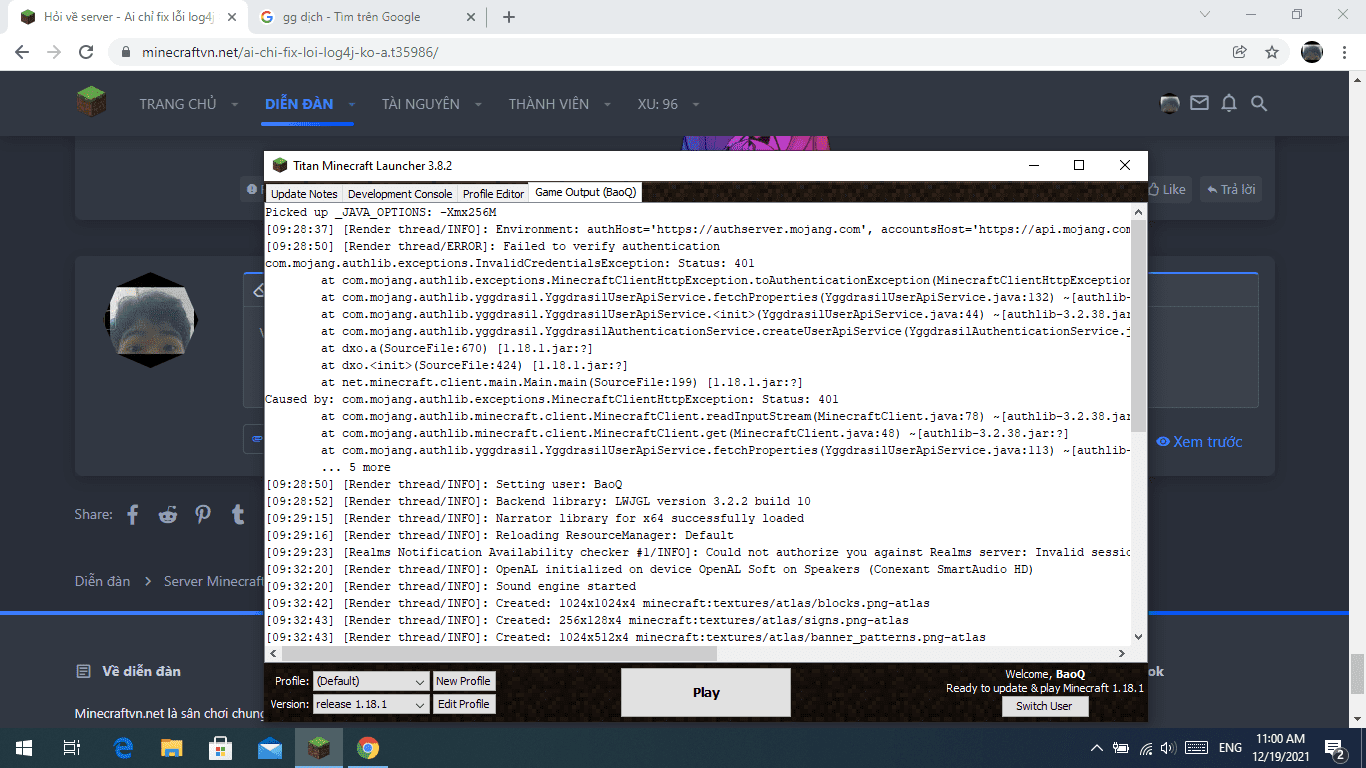Click the Like button on the post
Screen dimensions: 1366x768
click(x=1166, y=189)
